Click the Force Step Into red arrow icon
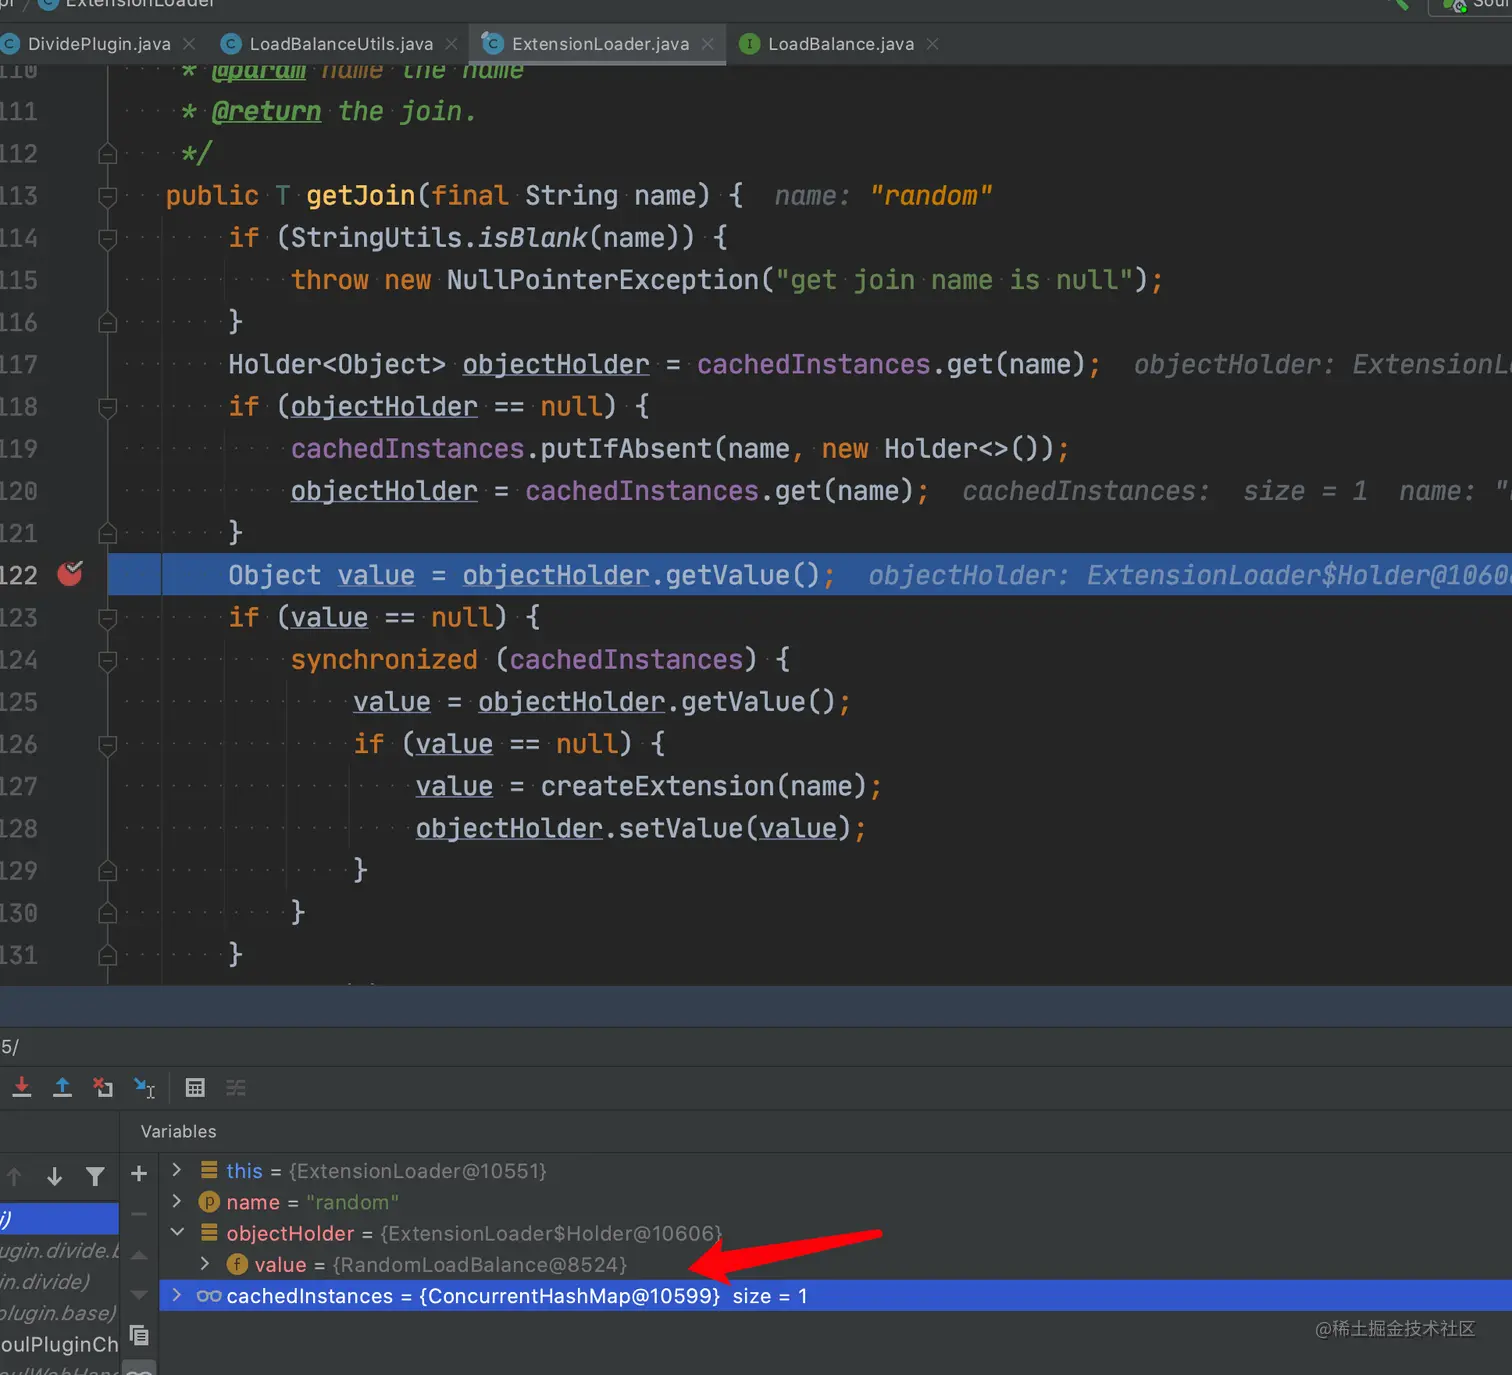The height and width of the screenshot is (1375, 1512). point(22,1087)
